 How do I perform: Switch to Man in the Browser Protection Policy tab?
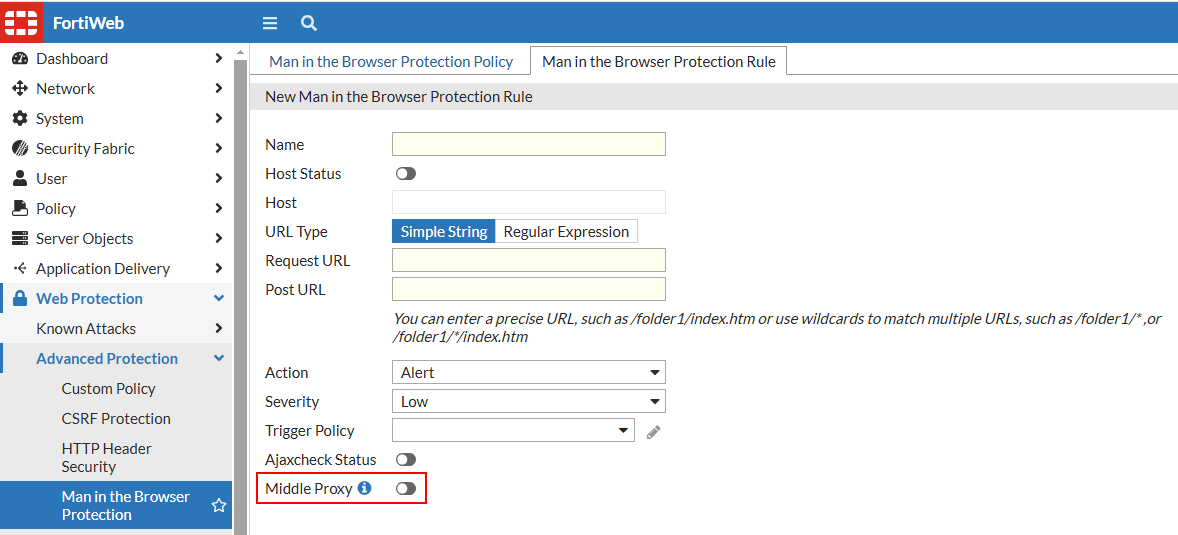pos(391,62)
